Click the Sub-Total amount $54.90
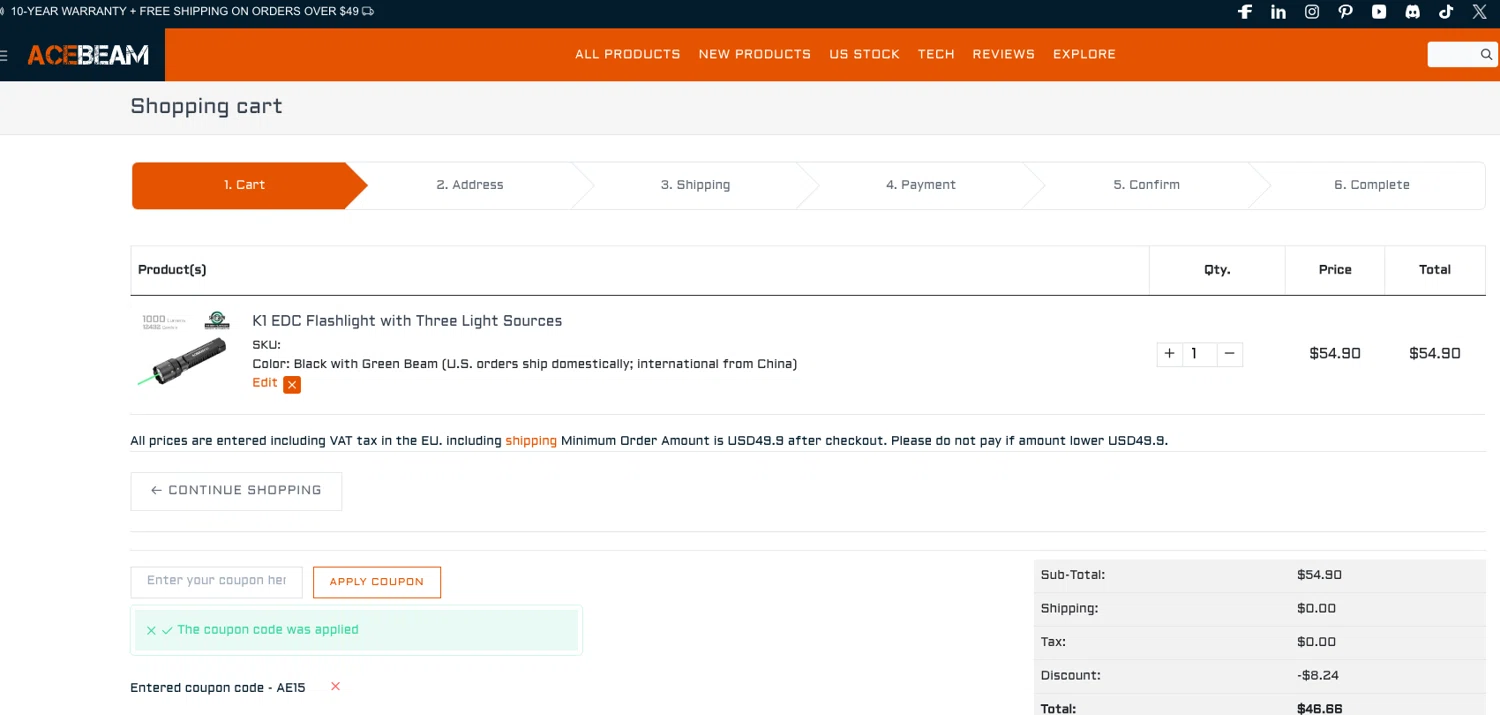This screenshot has width=1500, height=715. 1319,575
